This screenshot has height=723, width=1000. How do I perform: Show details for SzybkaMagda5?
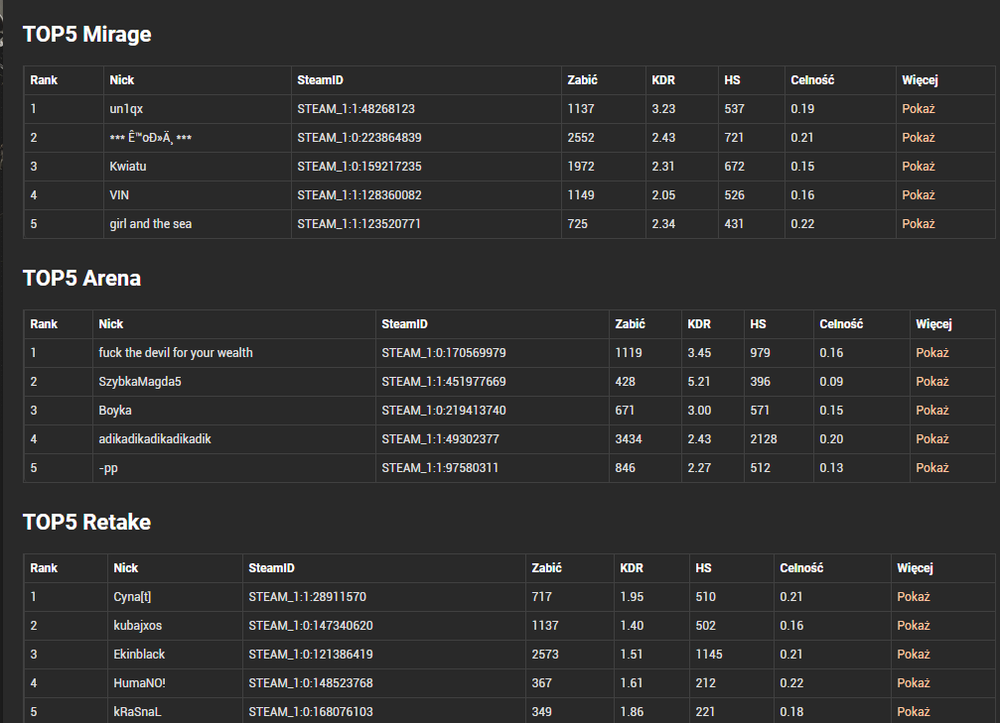tap(932, 382)
